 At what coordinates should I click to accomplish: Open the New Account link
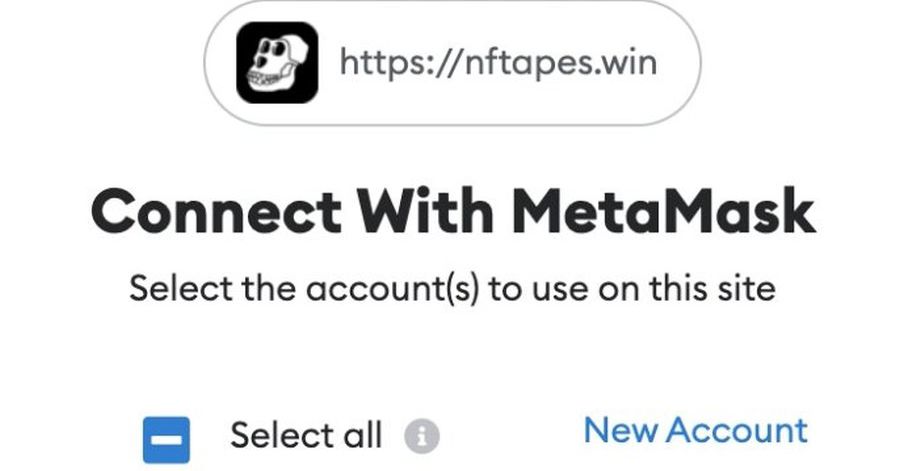click(695, 431)
